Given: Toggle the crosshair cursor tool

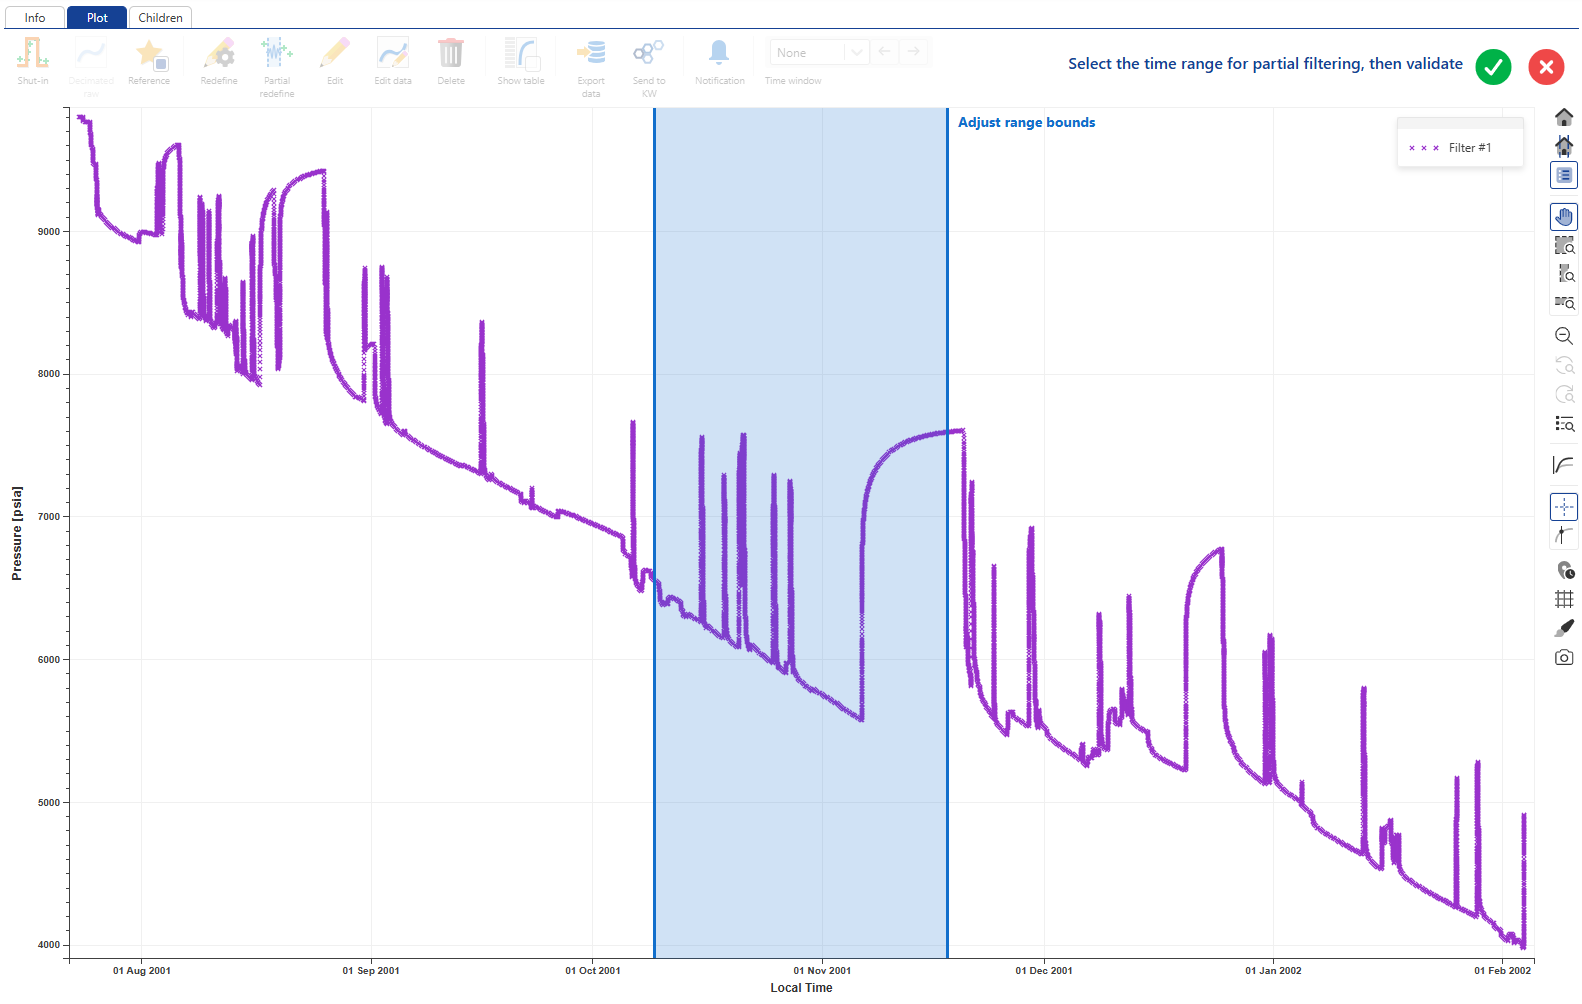Looking at the screenshot, I should [x=1564, y=507].
